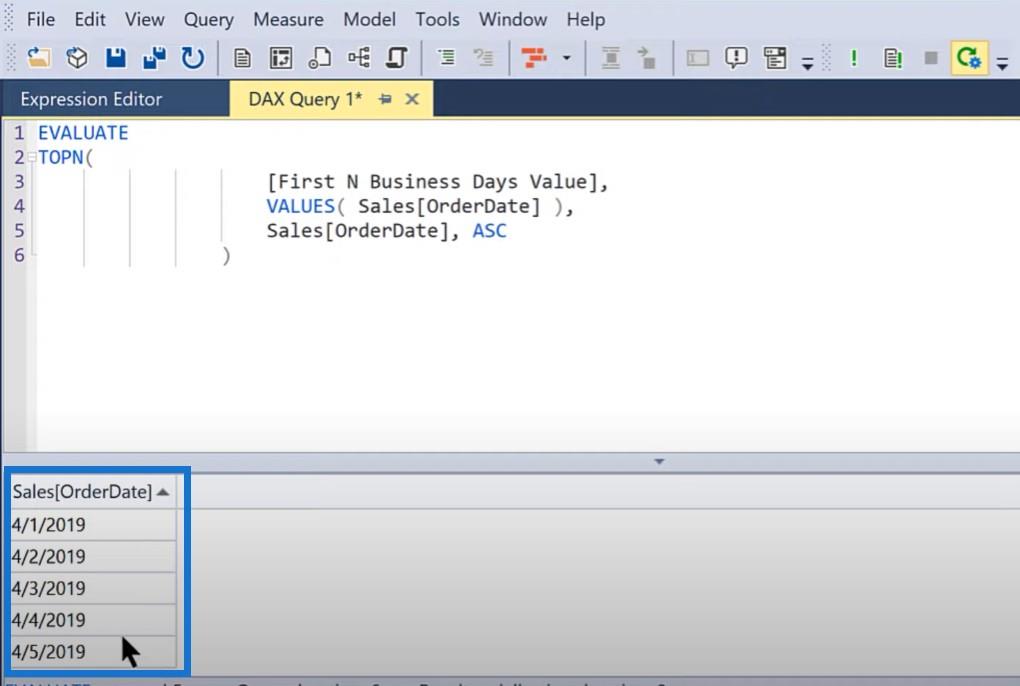This screenshot has height=686, width=1020.
Task: Toggle the highlighted auto-refresh gear icon
Action: (969, 58)
